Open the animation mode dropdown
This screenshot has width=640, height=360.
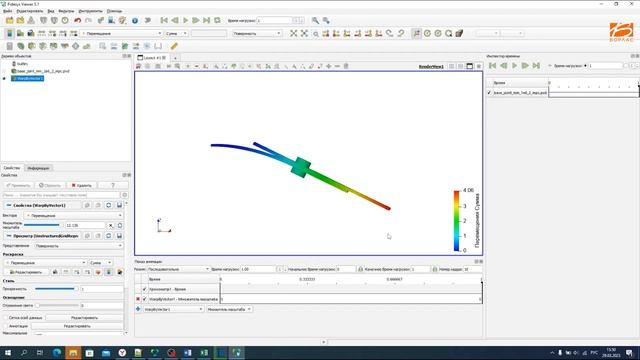[178, 269]
